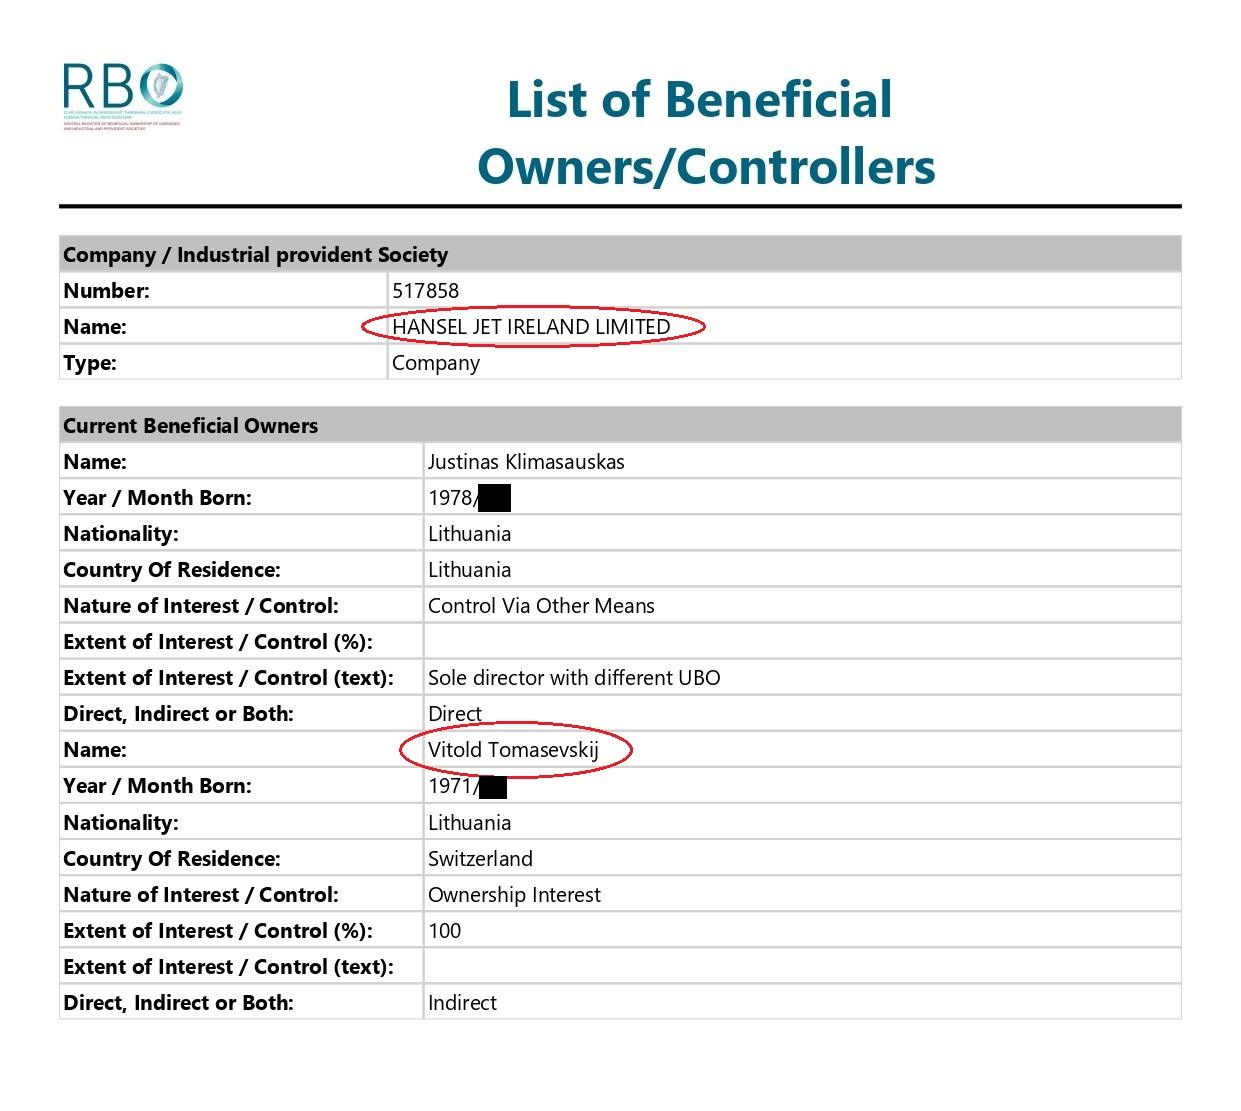Click the empty Extent of Interest percent cell
The height and width of the screenshot is (1111, 1241).
pos(802,642)
